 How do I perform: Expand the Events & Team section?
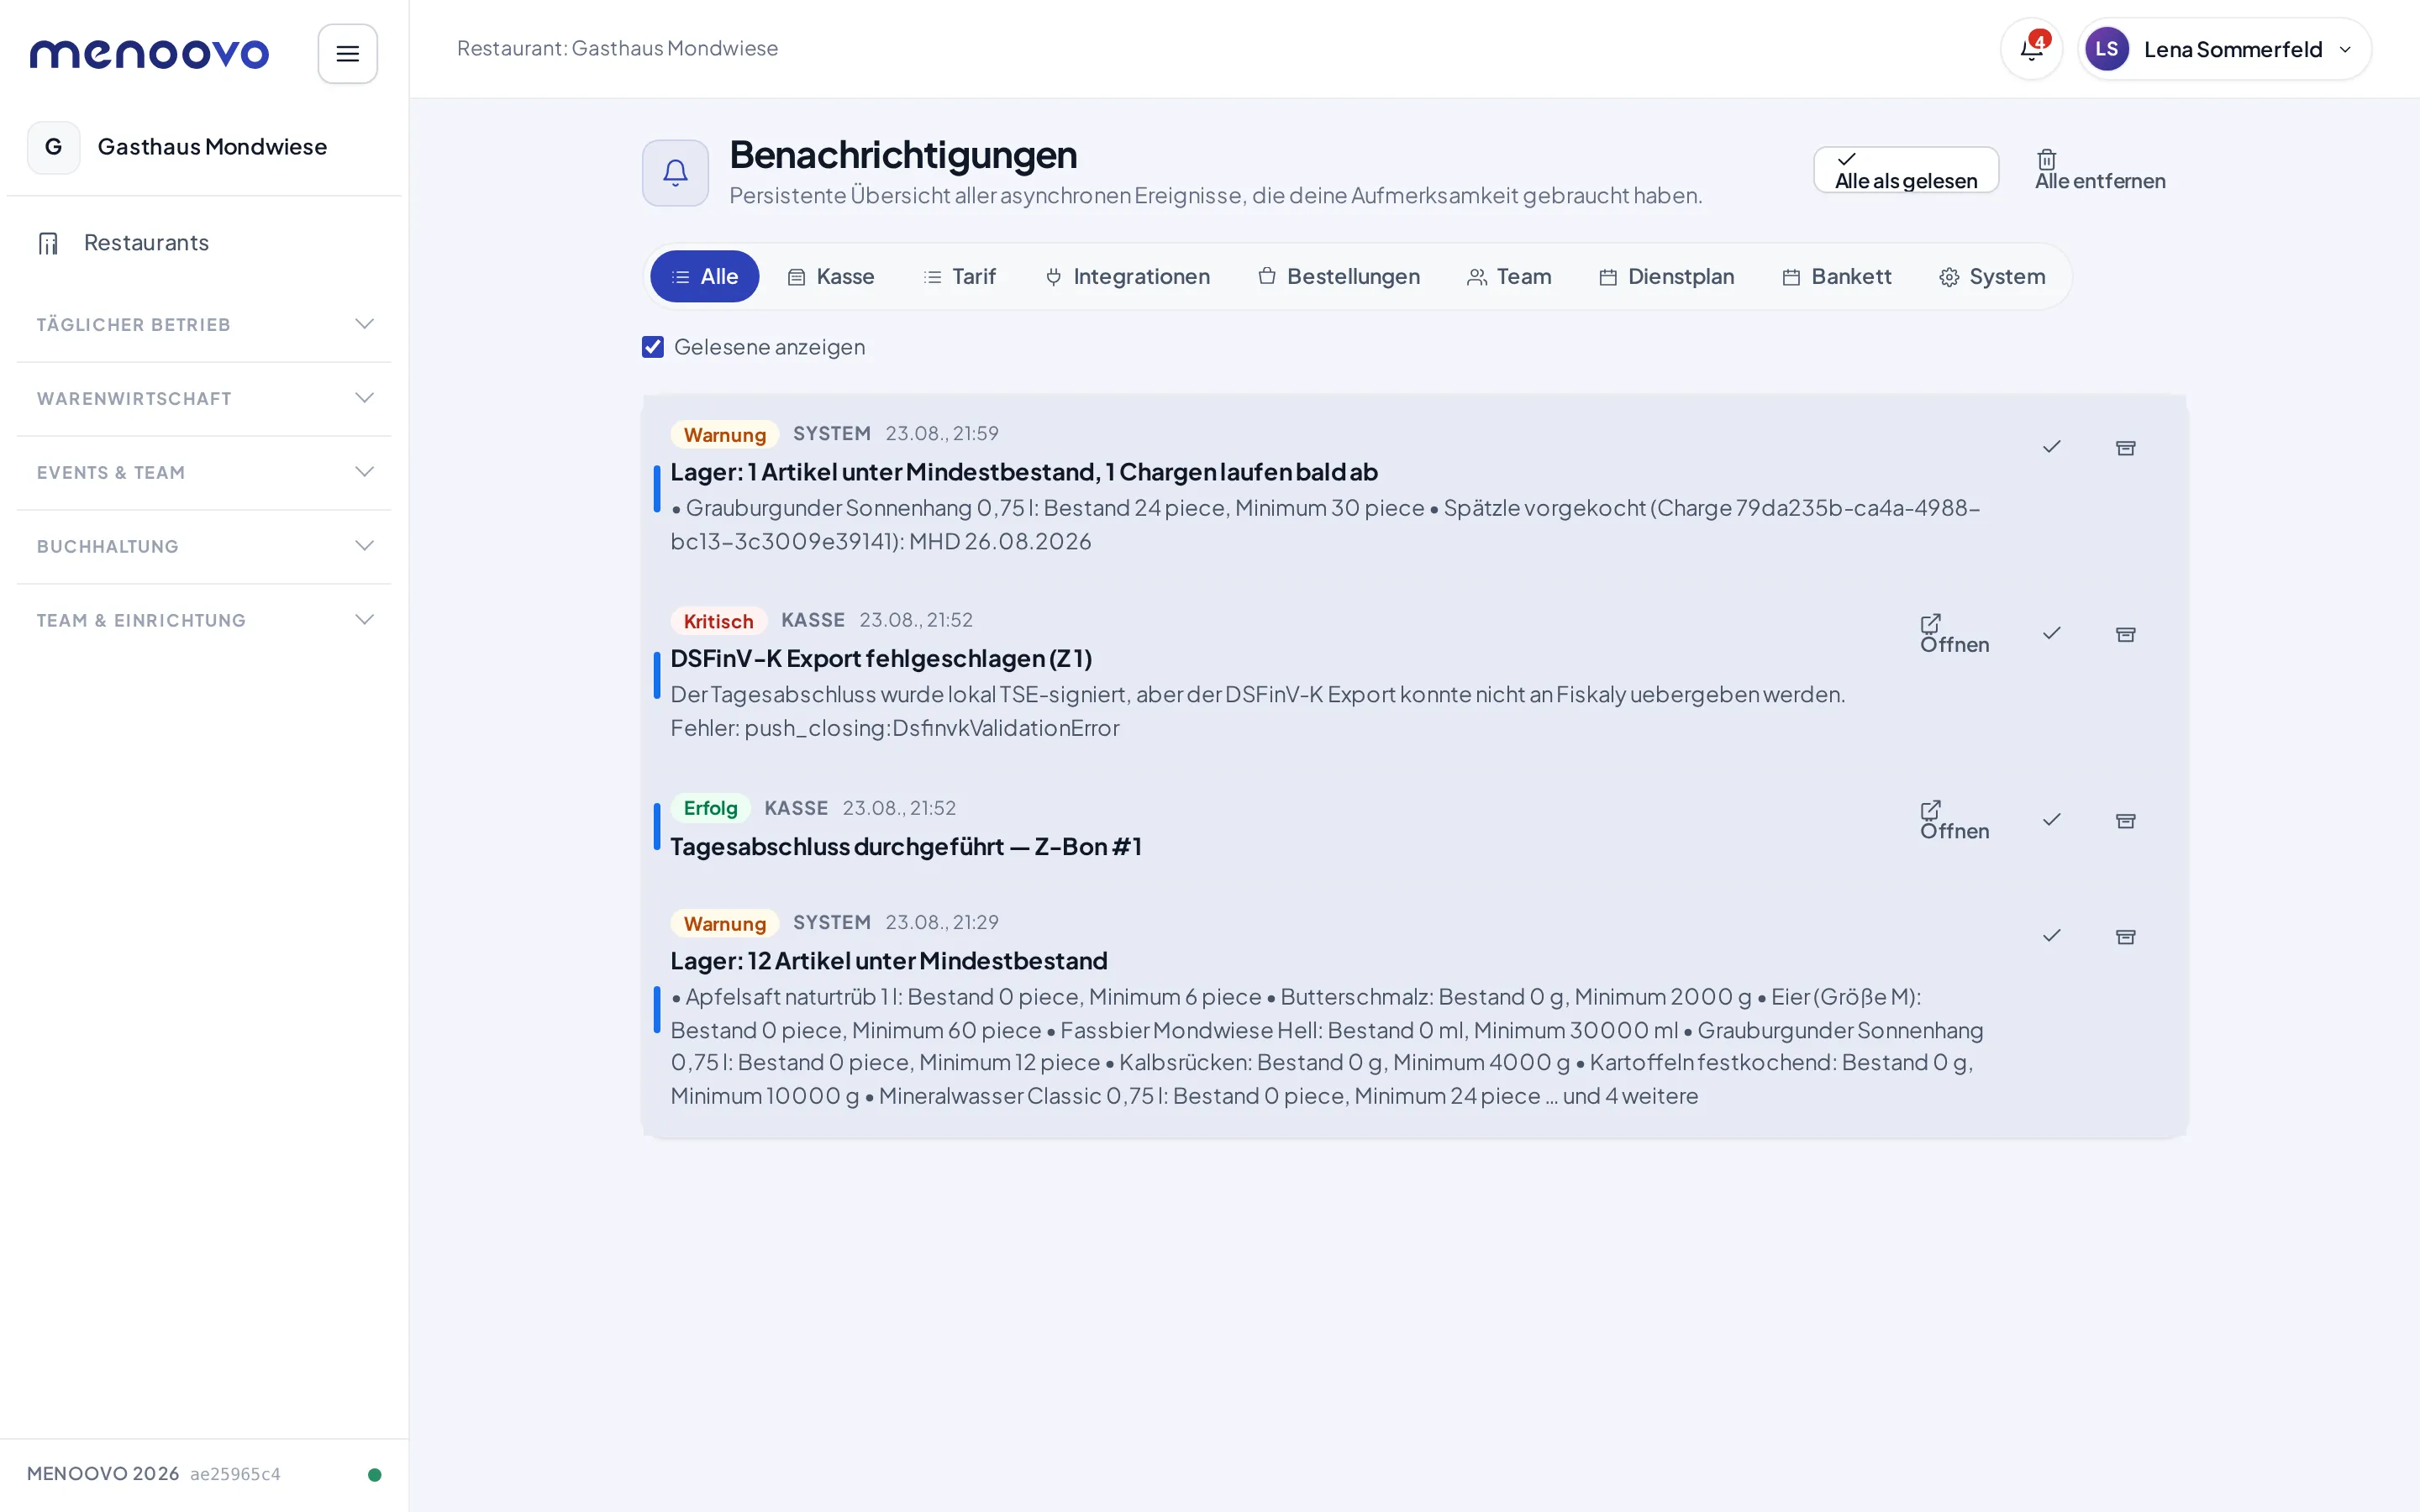[x=204, y=473]
